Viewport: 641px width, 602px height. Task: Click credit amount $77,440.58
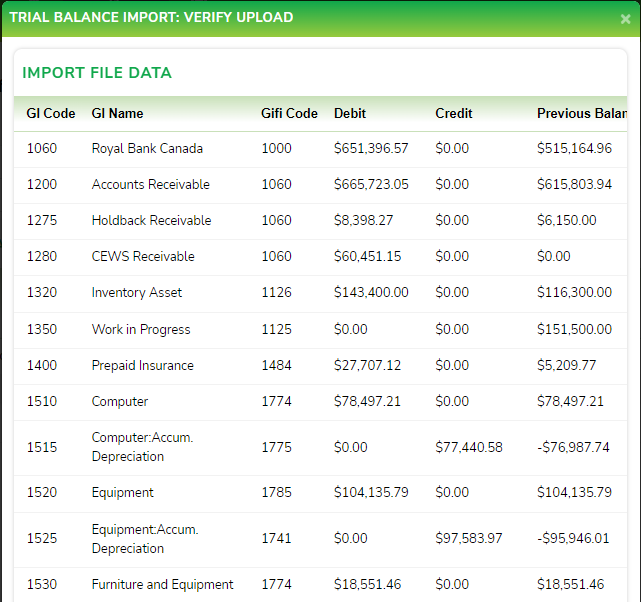[468, 447]
